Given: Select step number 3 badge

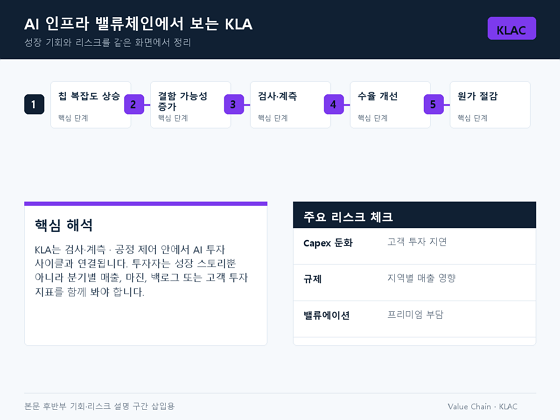Looking at the screenshot, I should pos(234,104).
